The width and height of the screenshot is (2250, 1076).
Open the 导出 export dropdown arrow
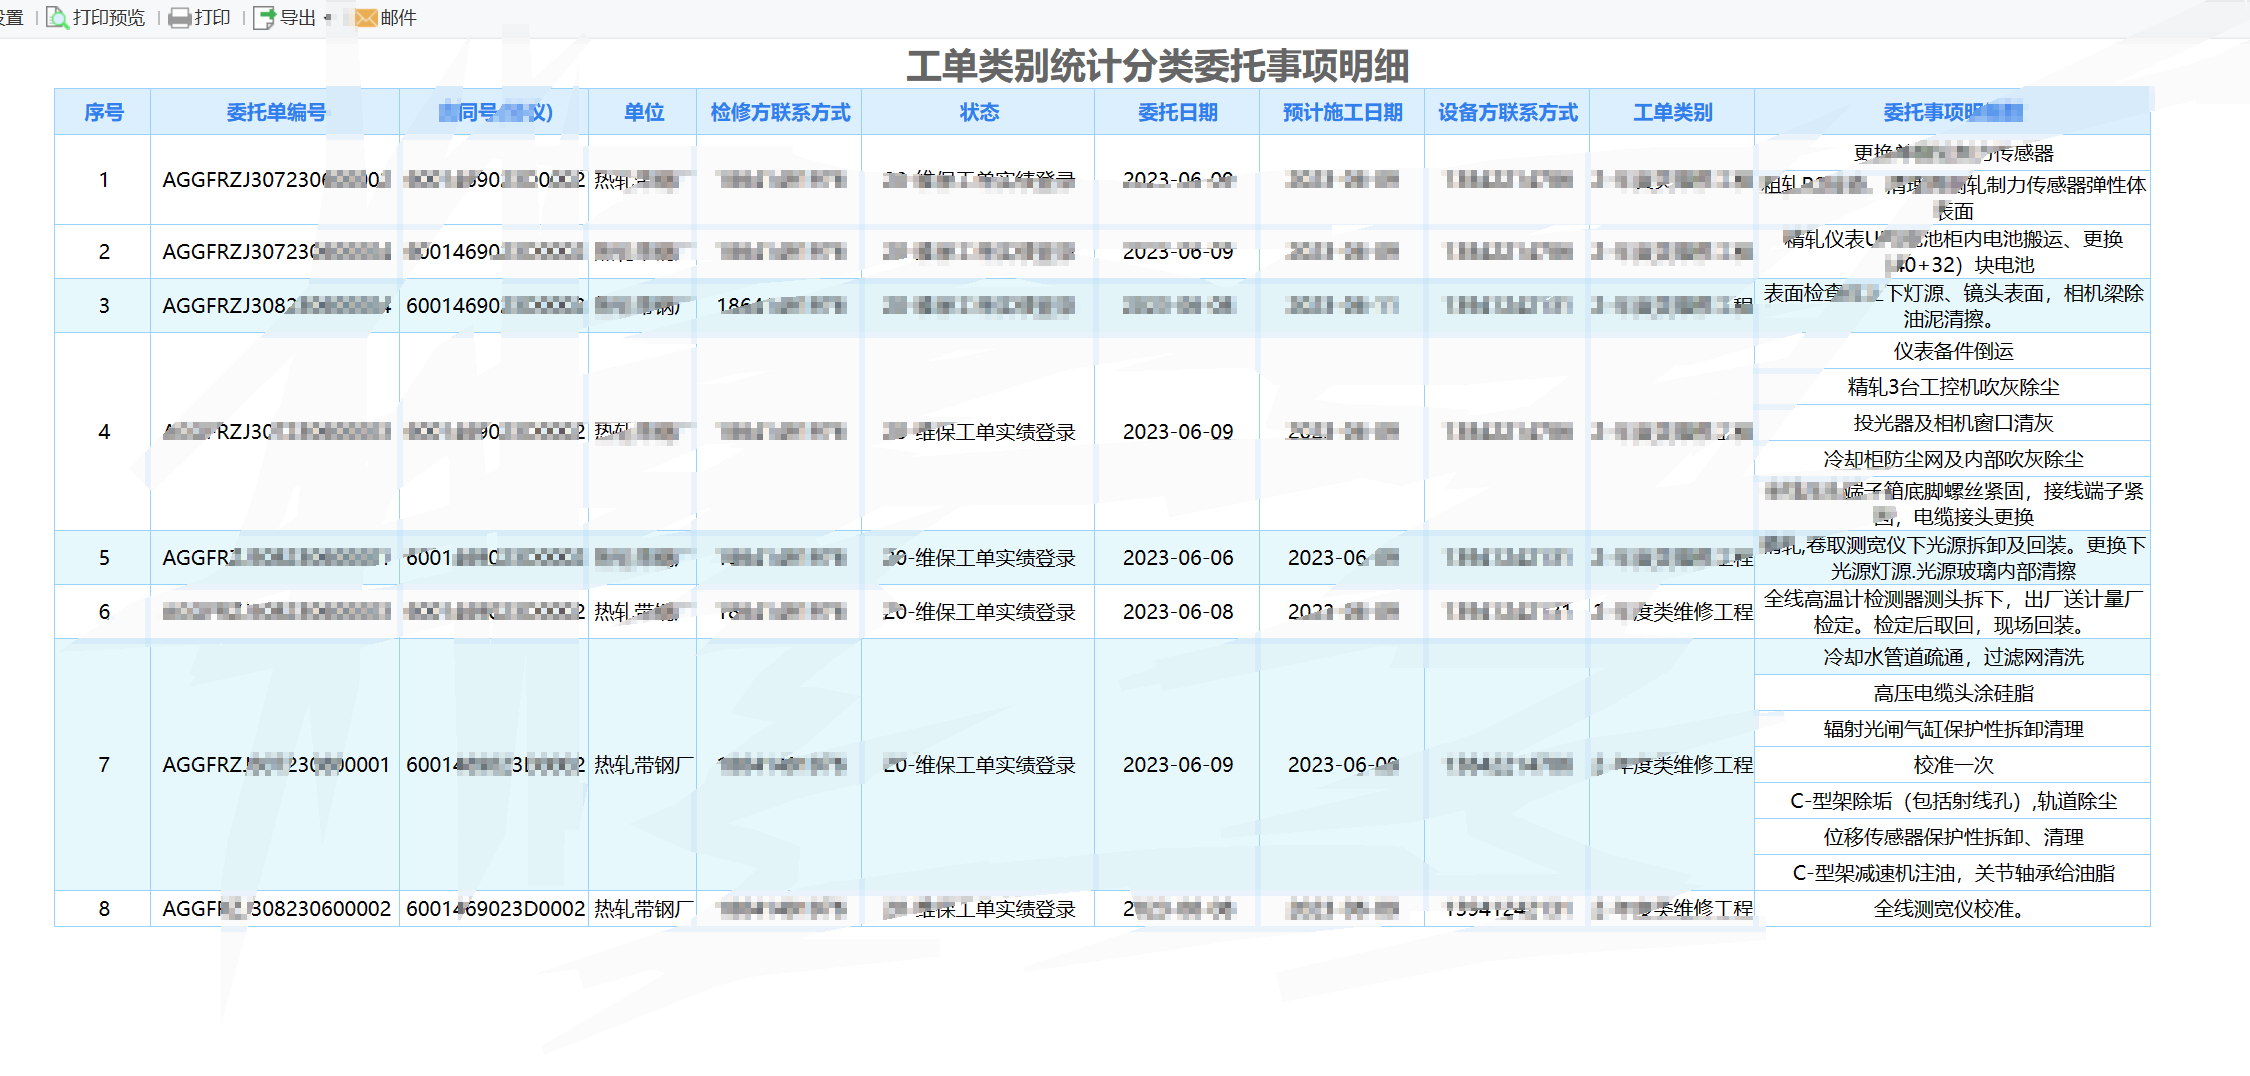coord(328,18)
